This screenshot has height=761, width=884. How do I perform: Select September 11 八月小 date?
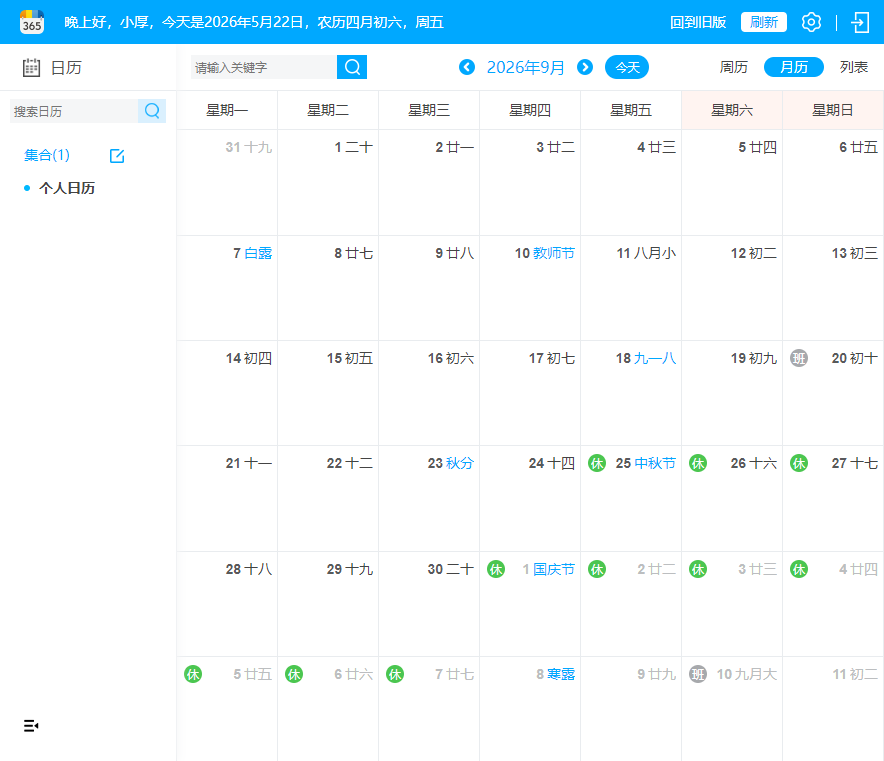[x=646, y=253]
